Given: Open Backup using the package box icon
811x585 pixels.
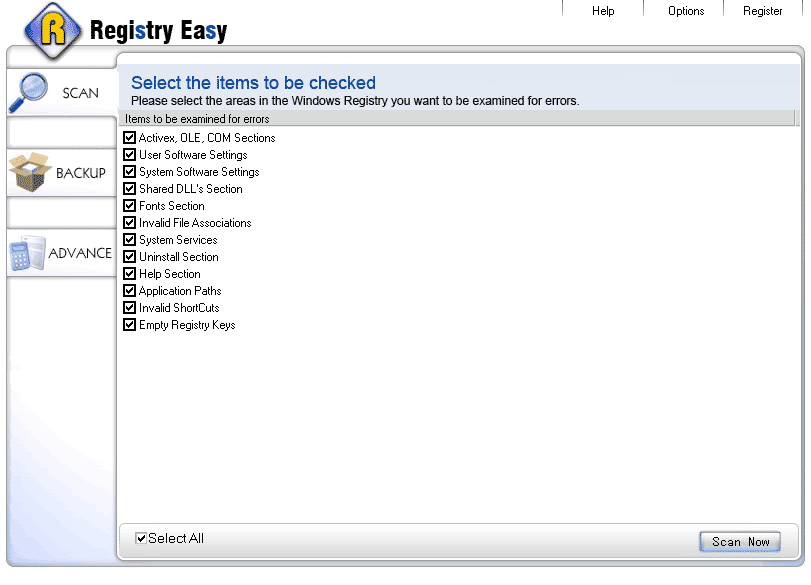Looking at the screenshot, I should pyautogui.click(x=29, y=172).
